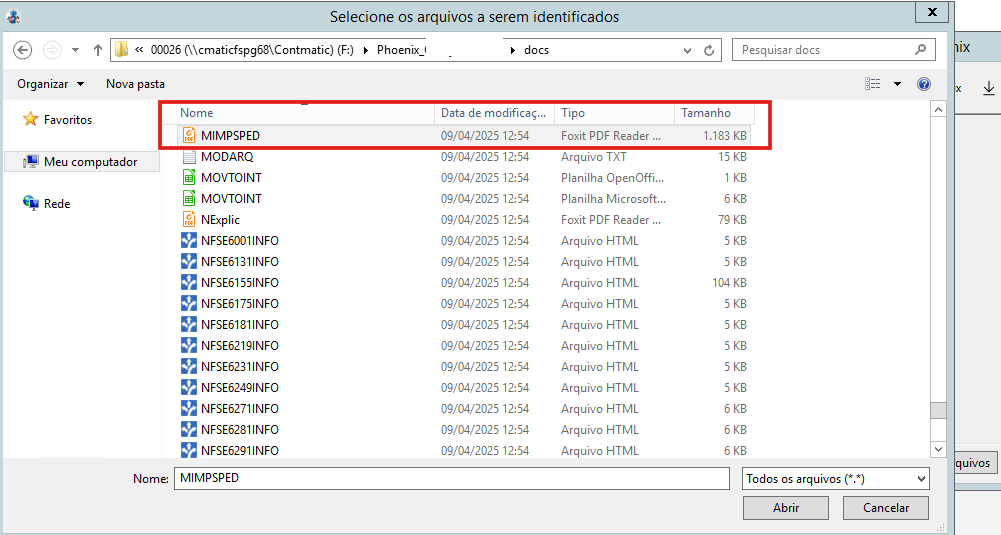The height and width of the screenshot is (535, 1001).
Task: Select Meu computador in navigation pane
Action: [x=81, y=162]
